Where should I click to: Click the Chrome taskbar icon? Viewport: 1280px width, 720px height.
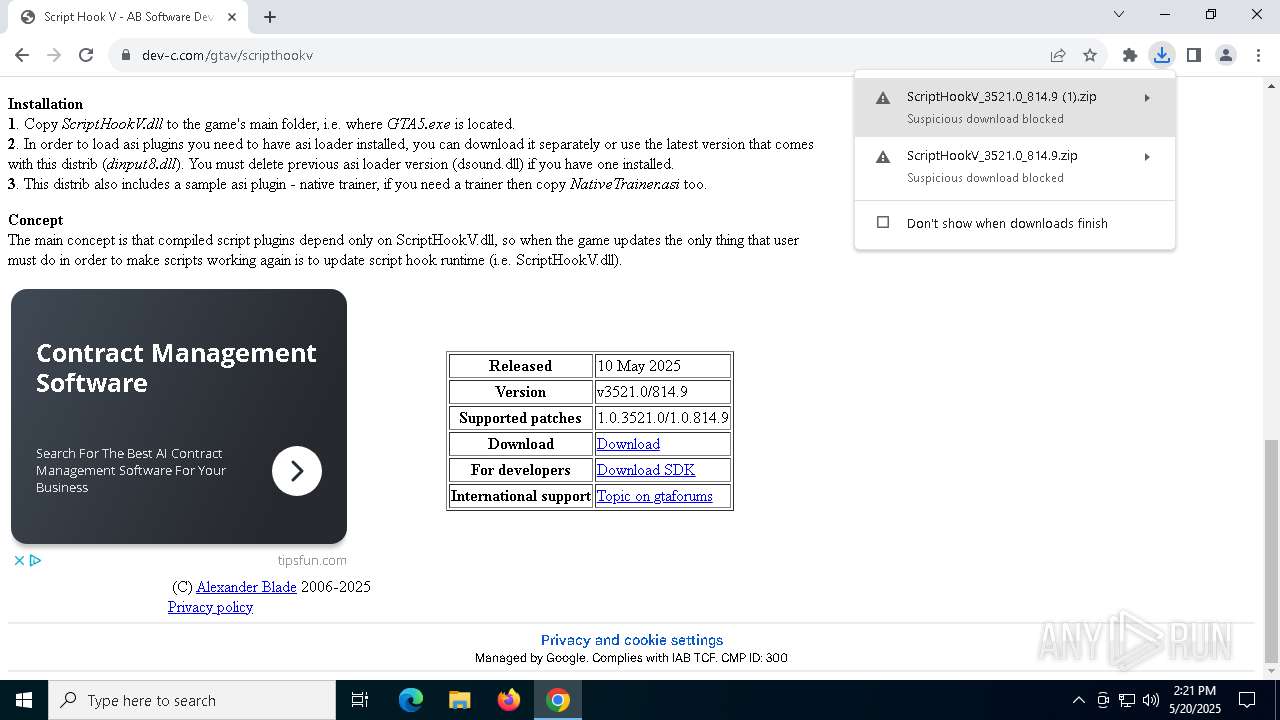[x=558, y=700]
